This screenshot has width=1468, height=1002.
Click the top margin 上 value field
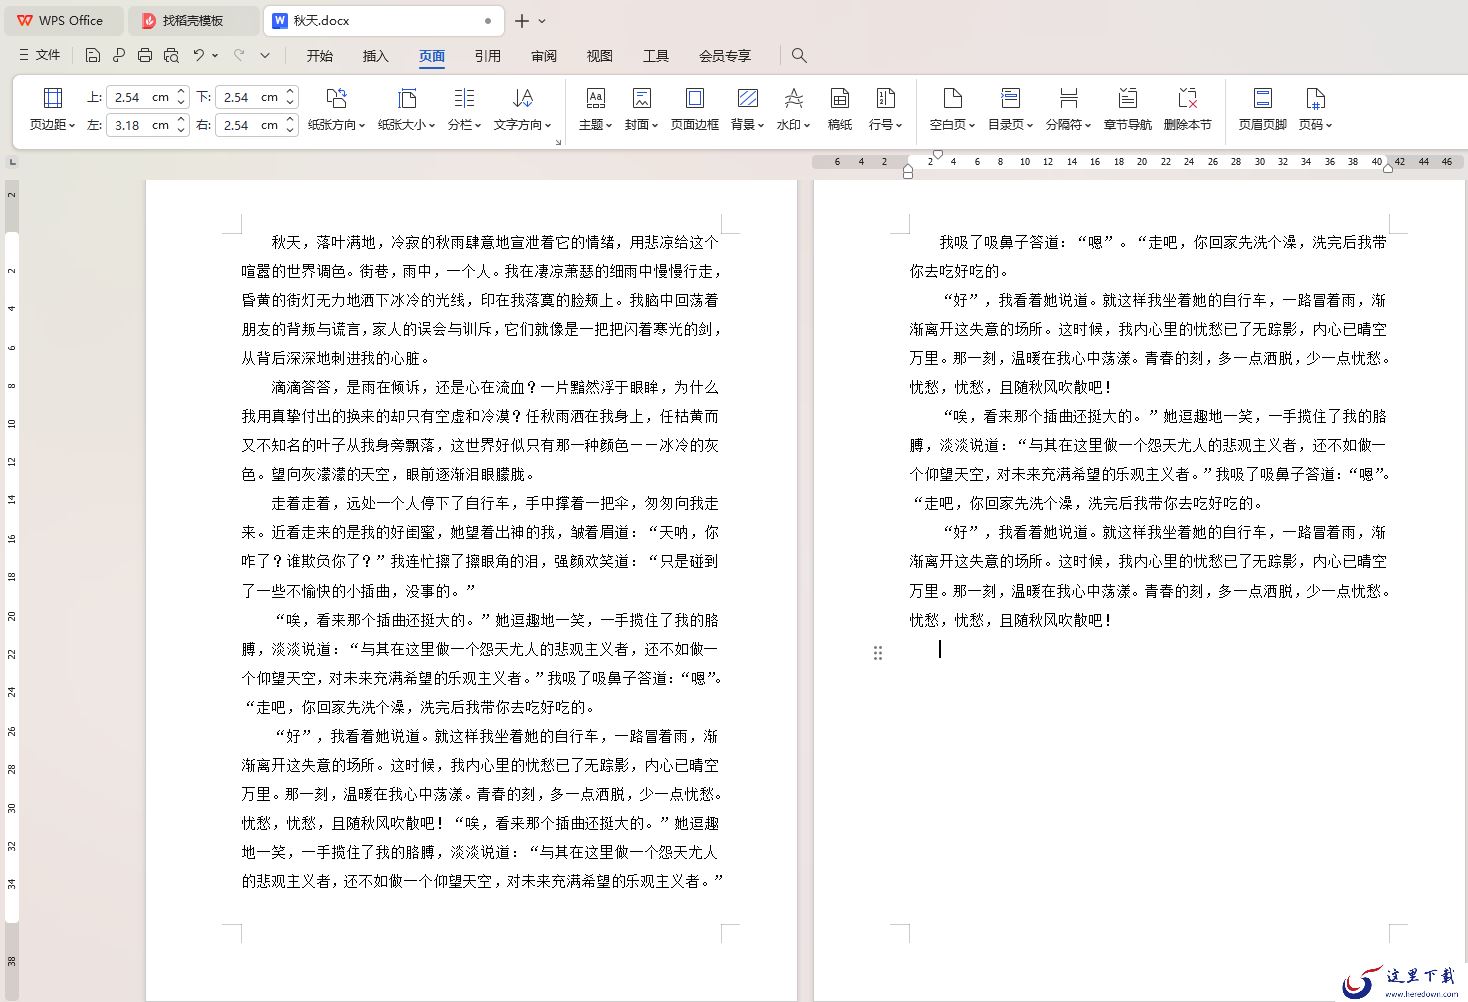pyautogui.click(x=139, y=97)
